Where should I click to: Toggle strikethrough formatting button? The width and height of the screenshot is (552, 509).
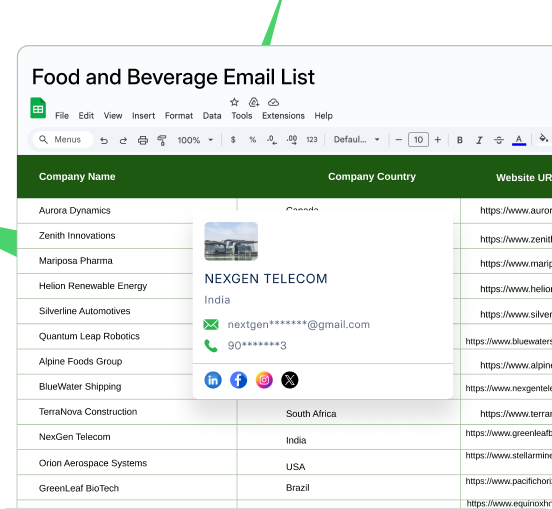(499, 140)
